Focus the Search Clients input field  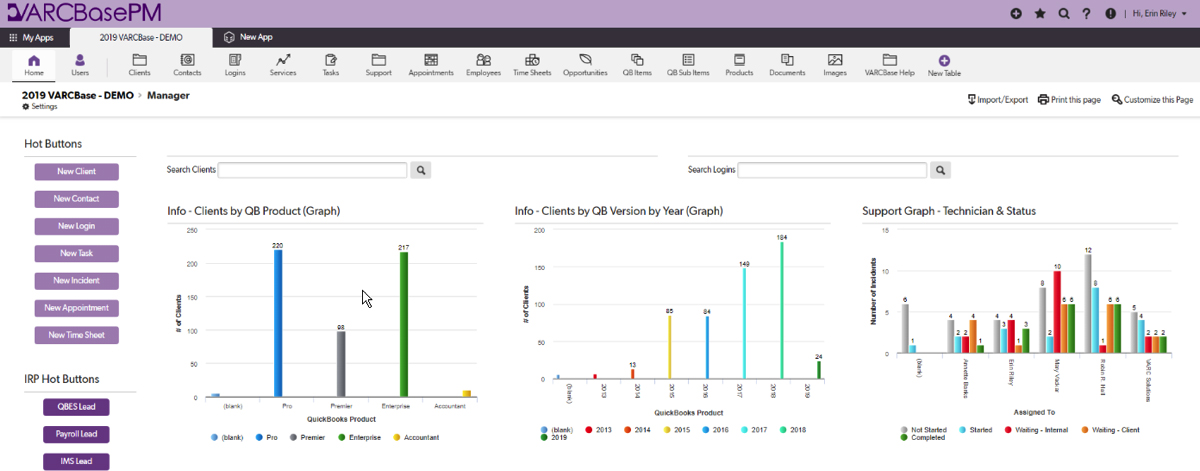(x=312, y=170)
